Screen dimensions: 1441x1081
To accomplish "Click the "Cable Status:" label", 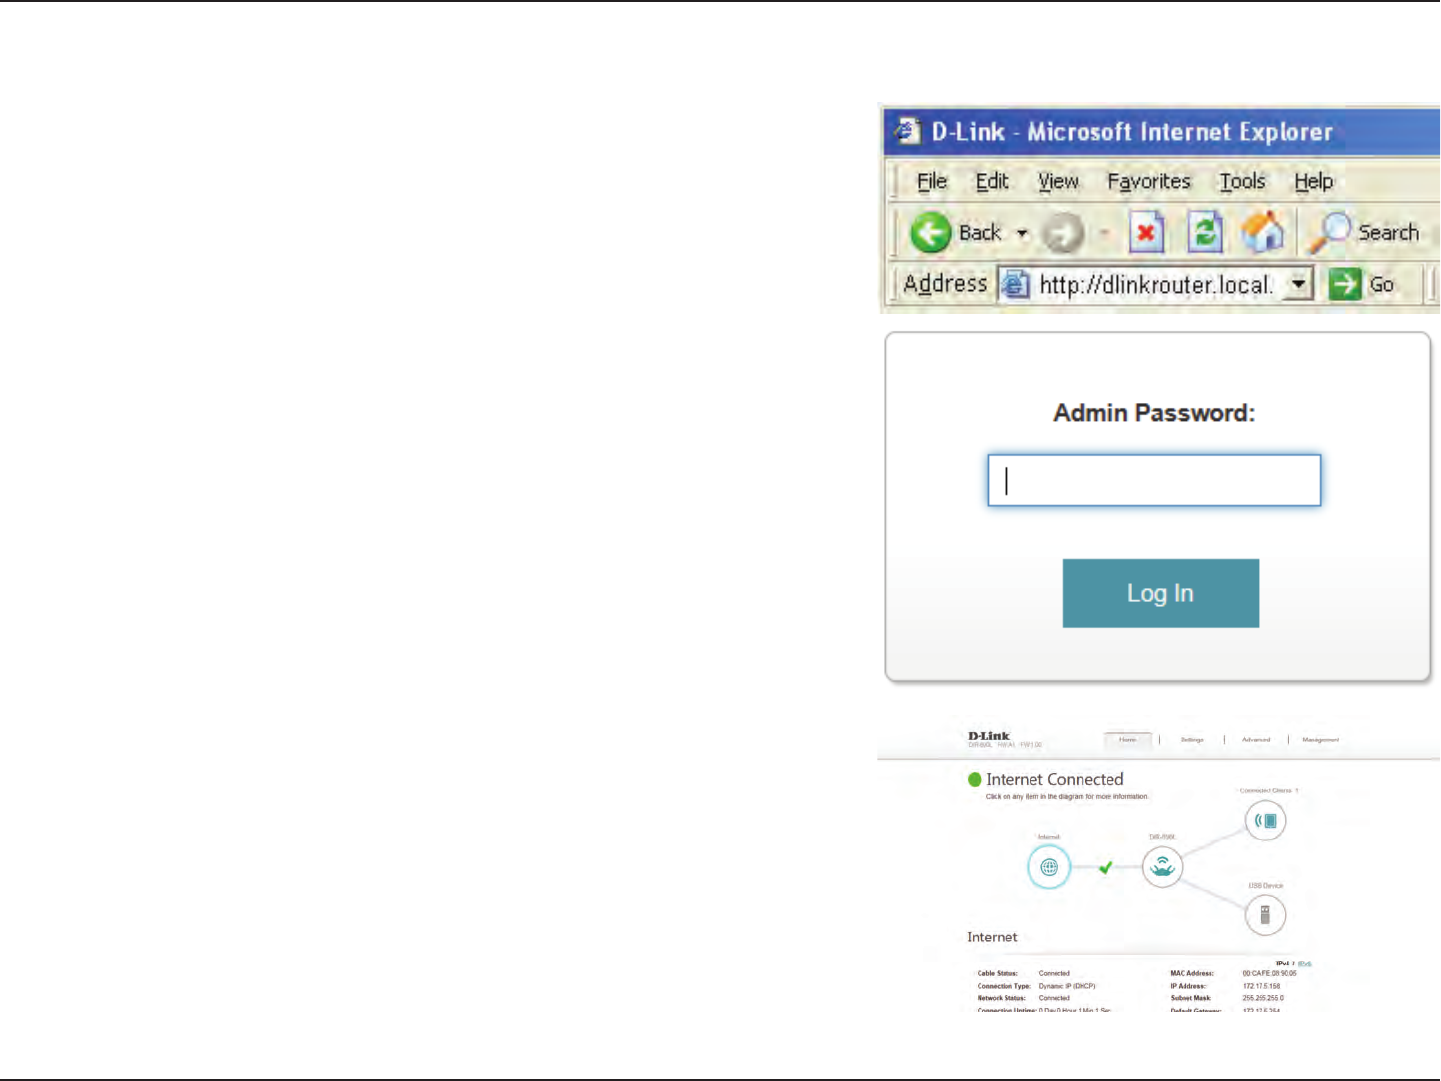I will 997,973.
